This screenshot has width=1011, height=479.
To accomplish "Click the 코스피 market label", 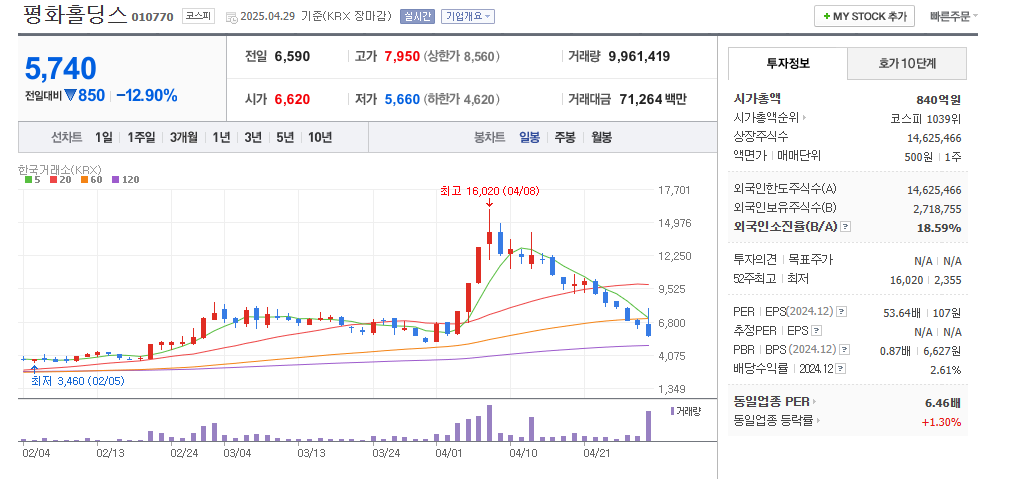I will pos(198,17).
